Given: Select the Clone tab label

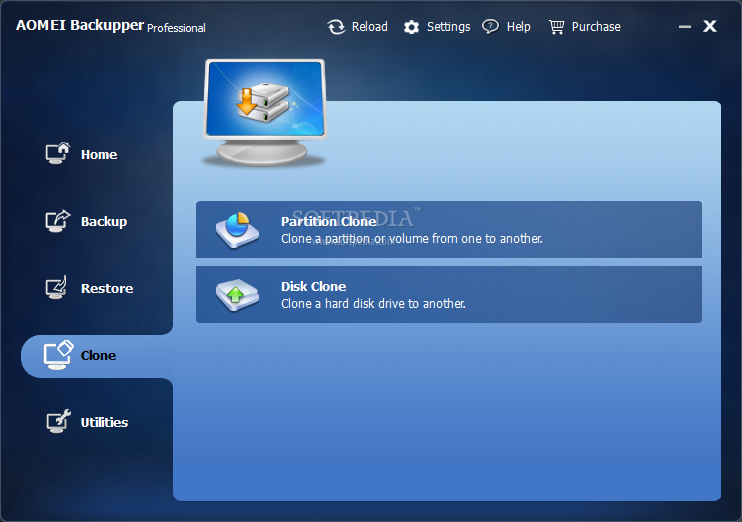Looking at the screenshot, I should 98,355.
